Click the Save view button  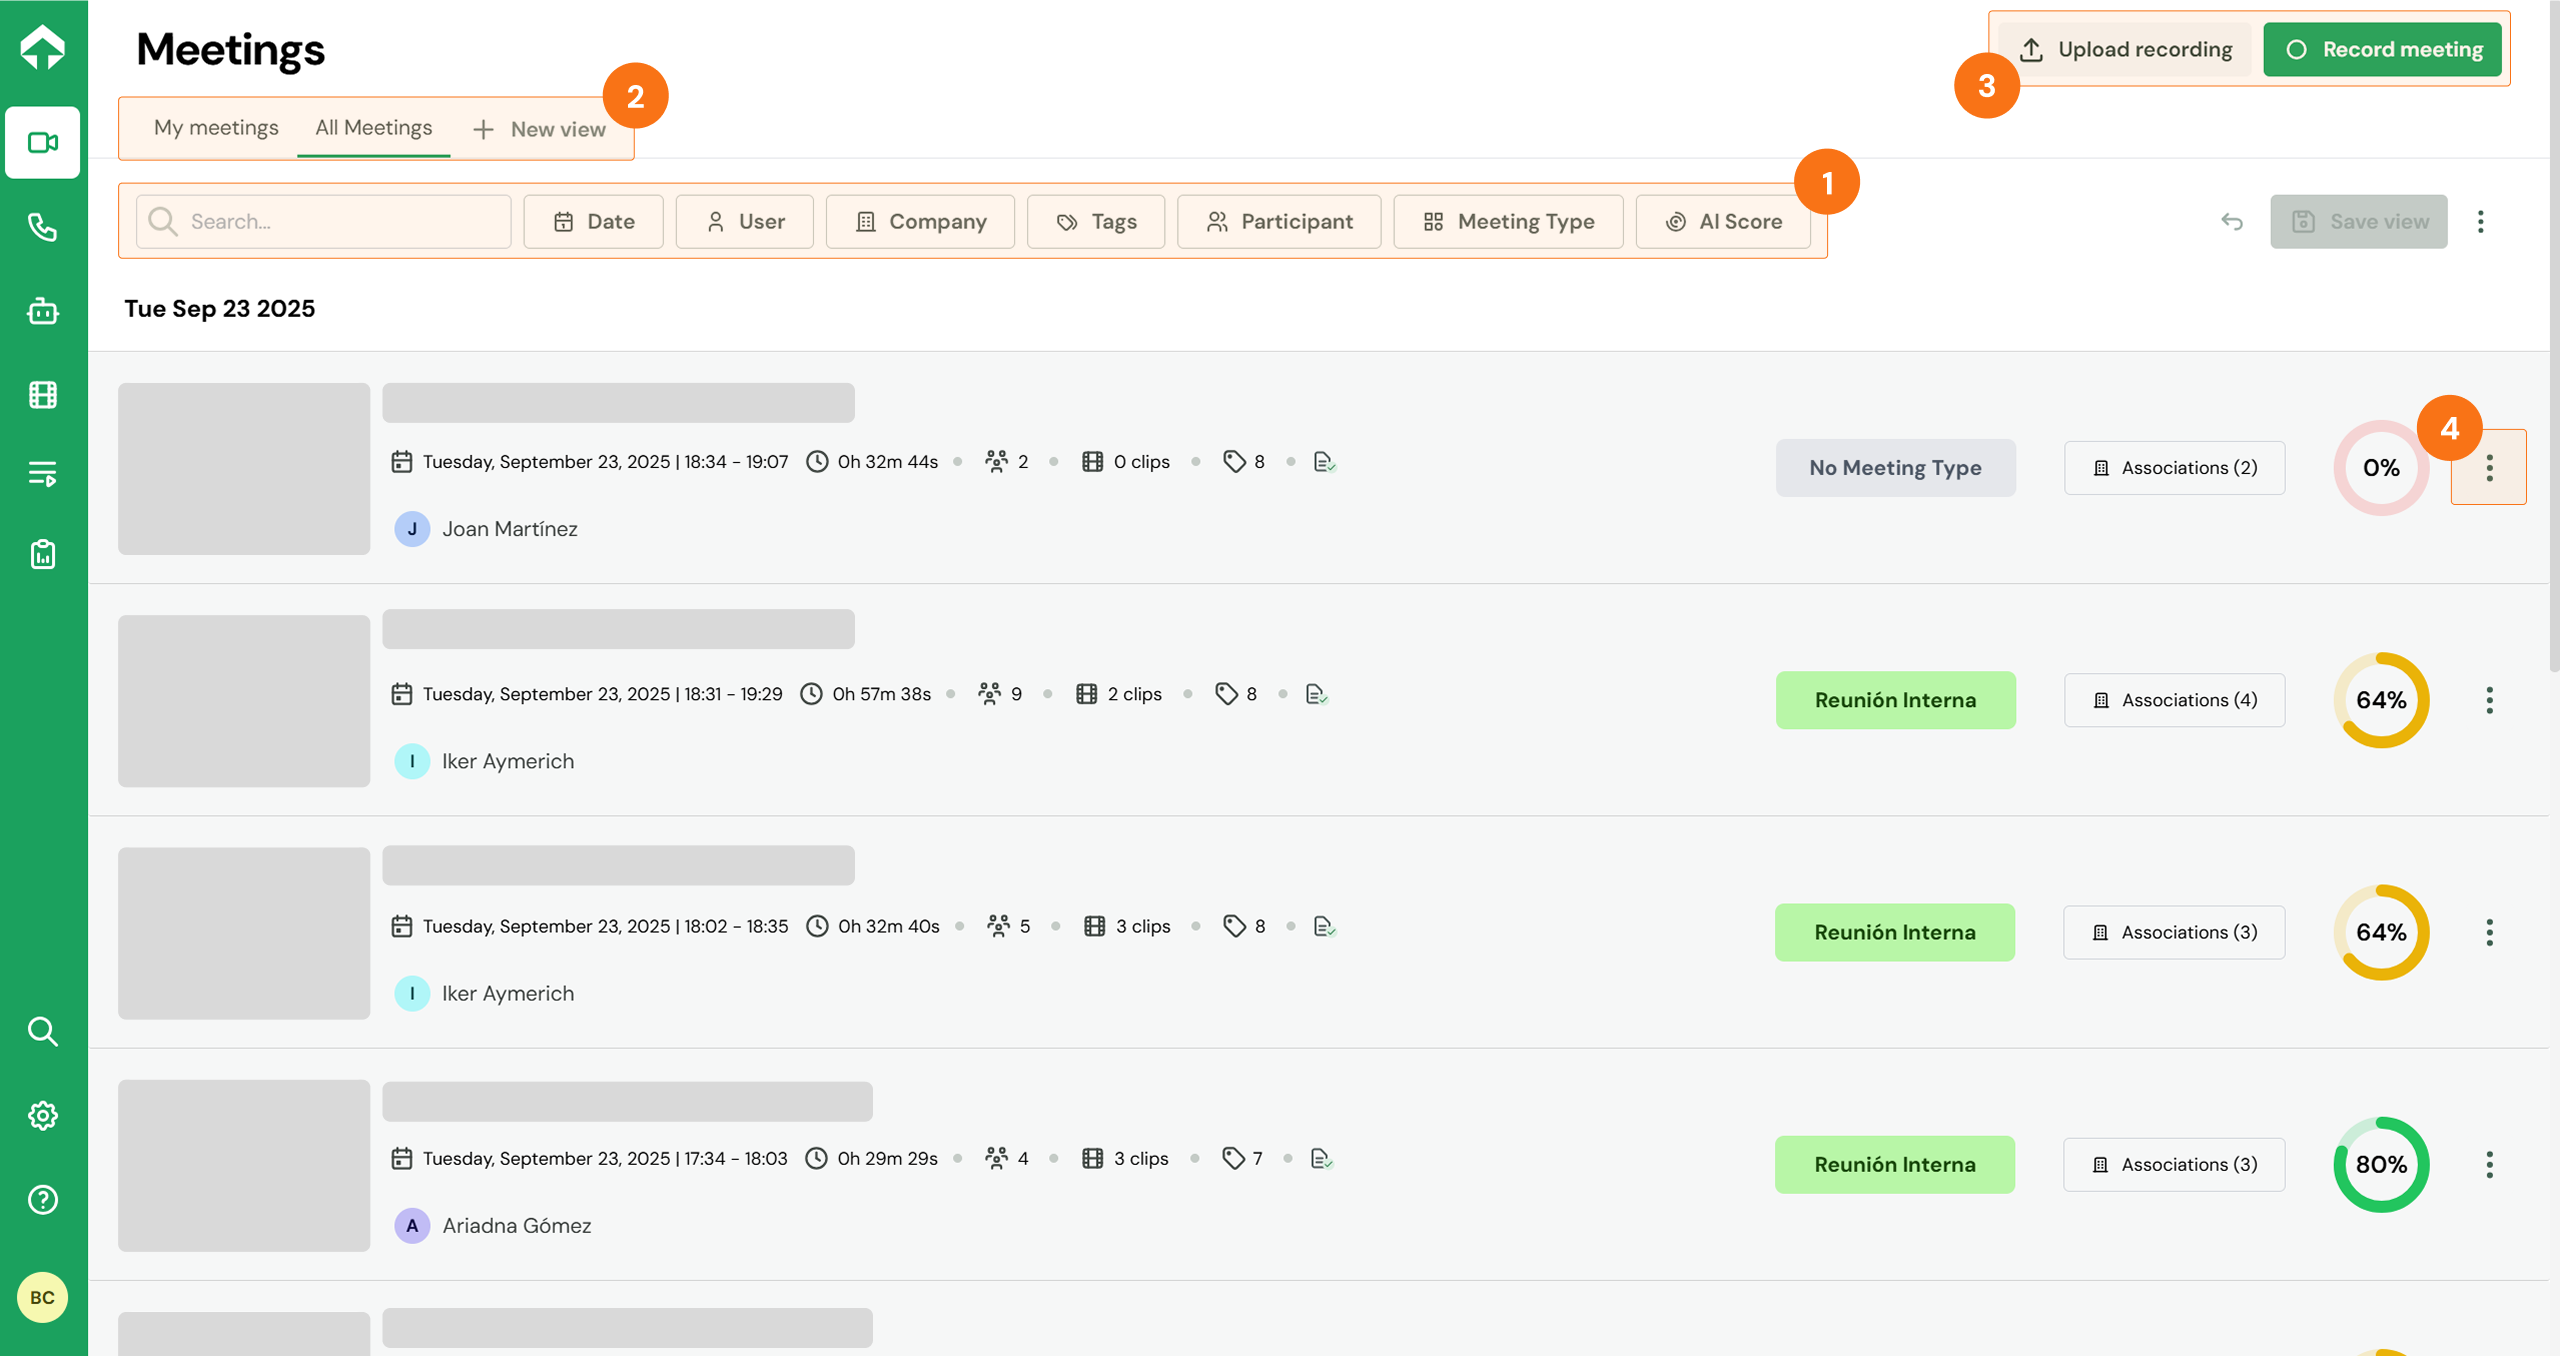pyautogui.click(x=2359, y=221)
